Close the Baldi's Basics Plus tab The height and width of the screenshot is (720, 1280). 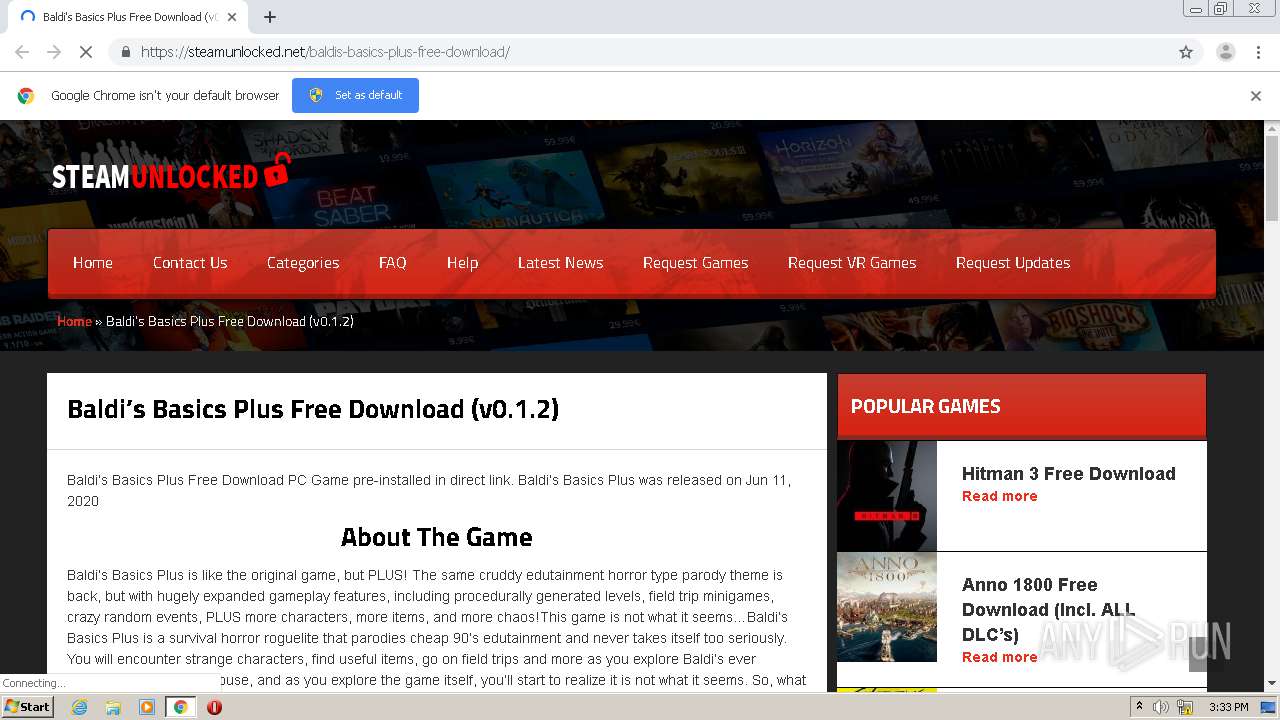pos(232,17)
